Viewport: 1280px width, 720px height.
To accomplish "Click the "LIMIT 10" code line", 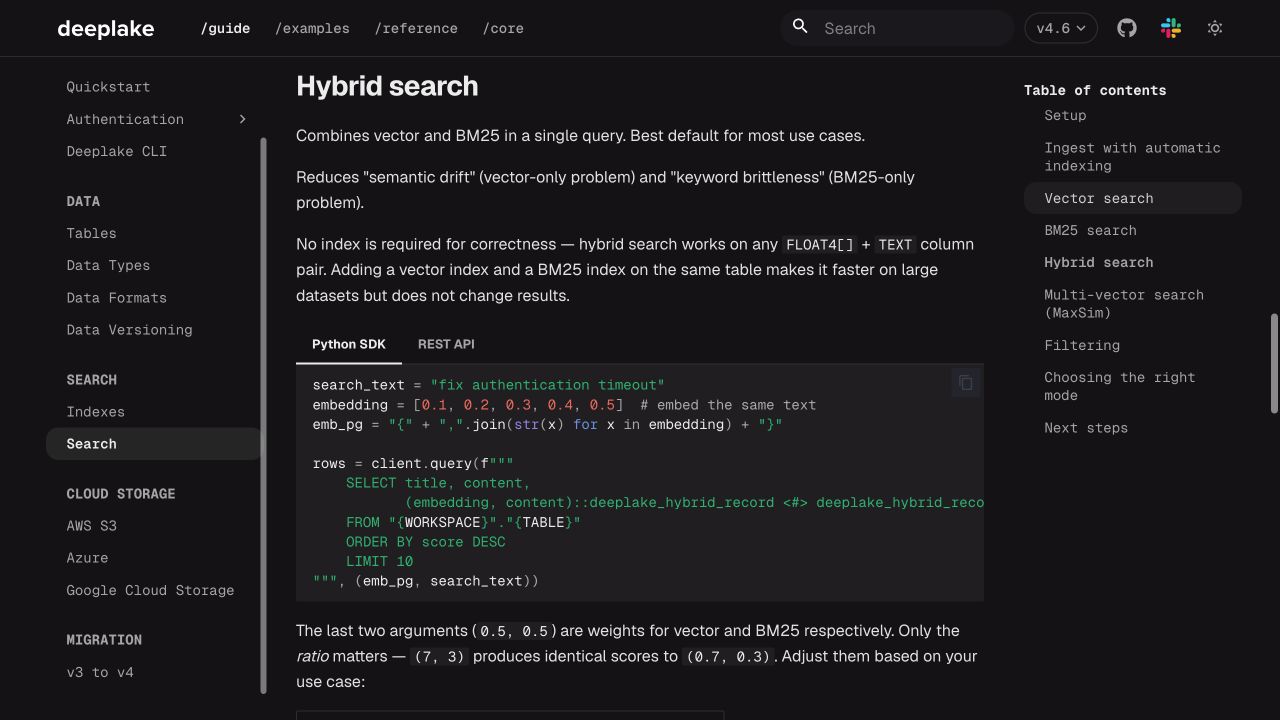I will click(x=379, y=561).
